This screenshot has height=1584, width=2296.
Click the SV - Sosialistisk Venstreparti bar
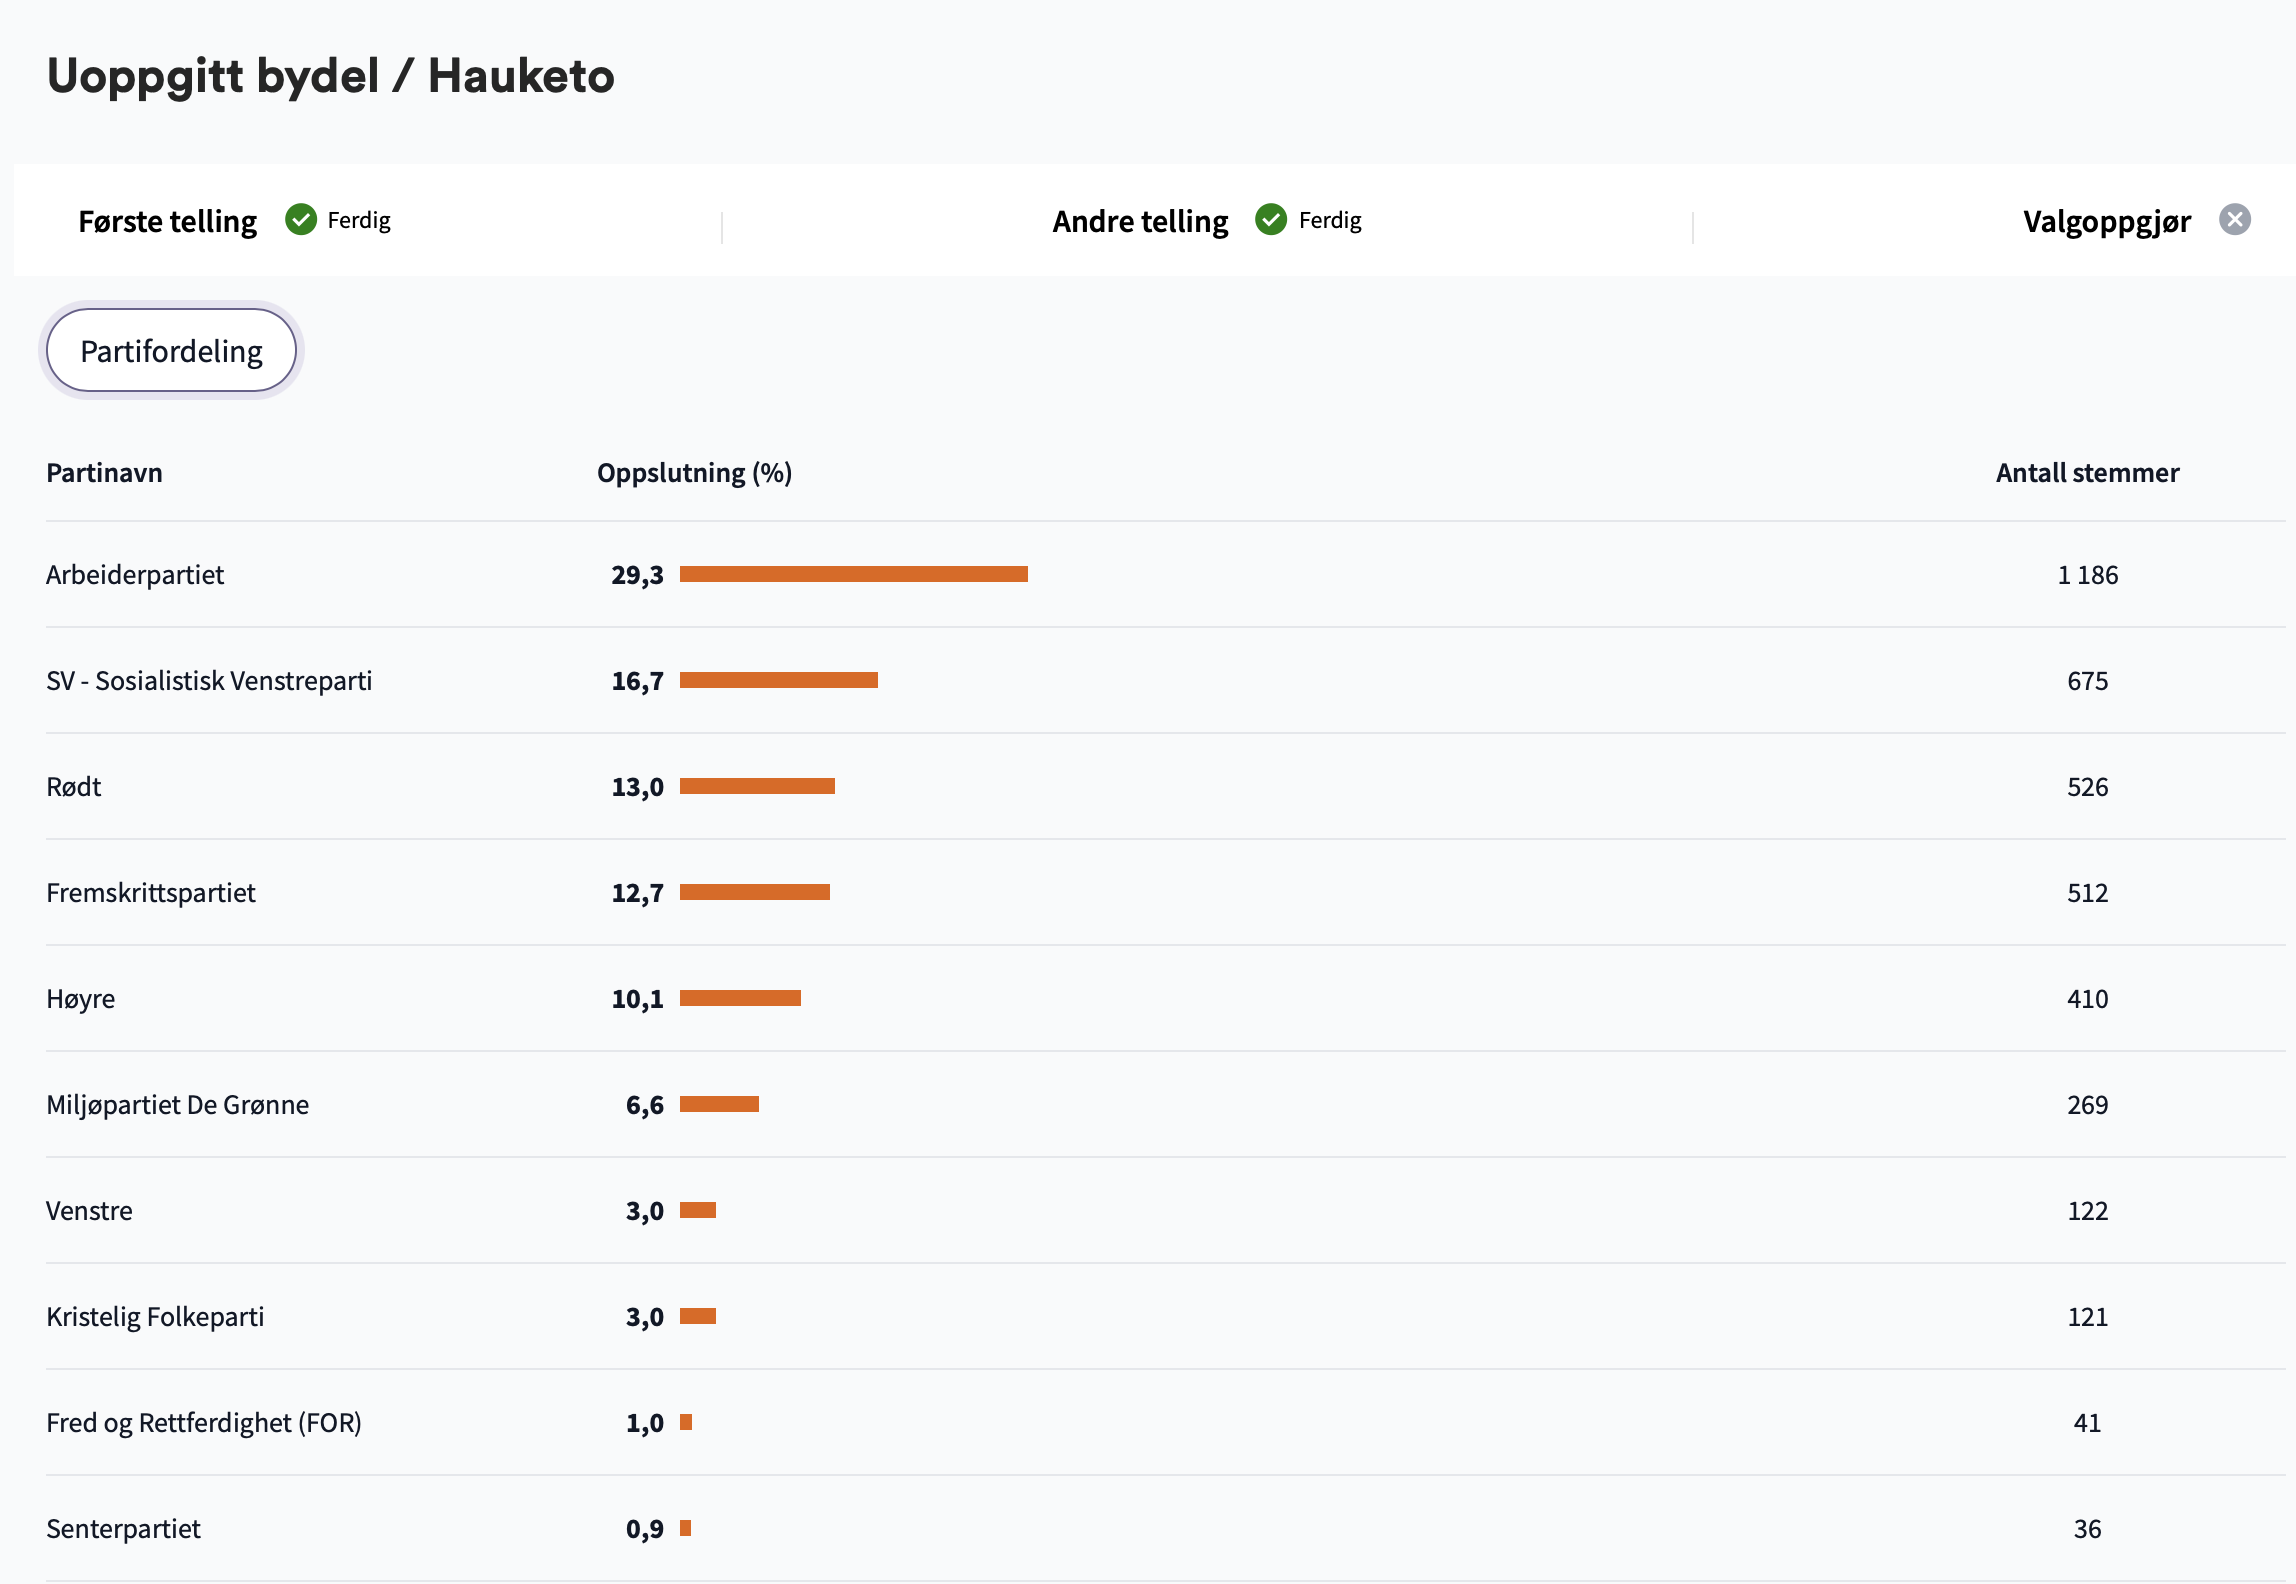tap(779, 680)
